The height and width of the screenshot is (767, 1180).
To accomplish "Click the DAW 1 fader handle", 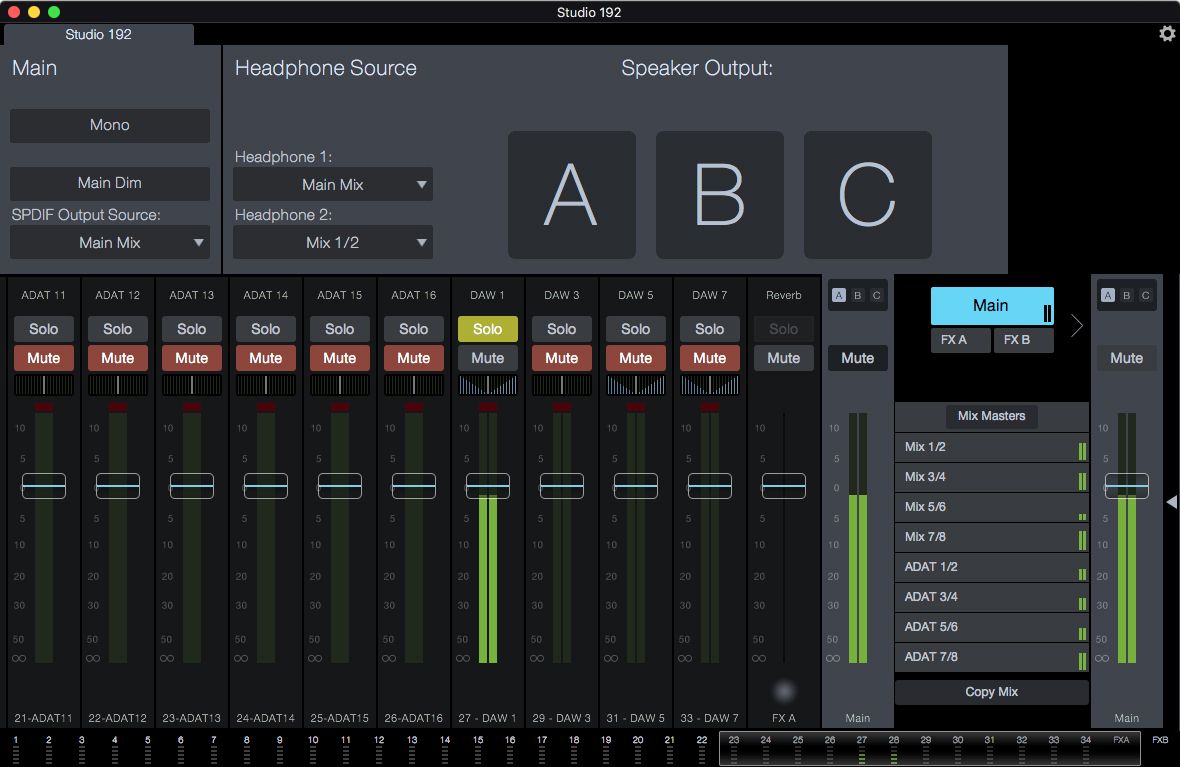I will click(x=488, y=486).
